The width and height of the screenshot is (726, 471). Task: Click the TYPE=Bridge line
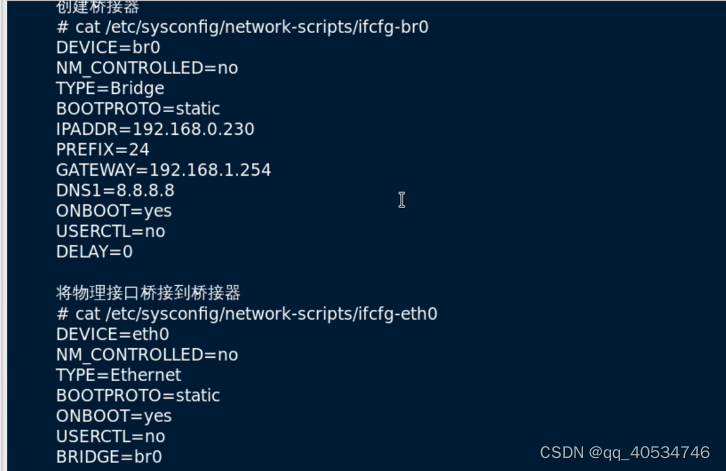(110, 88)
